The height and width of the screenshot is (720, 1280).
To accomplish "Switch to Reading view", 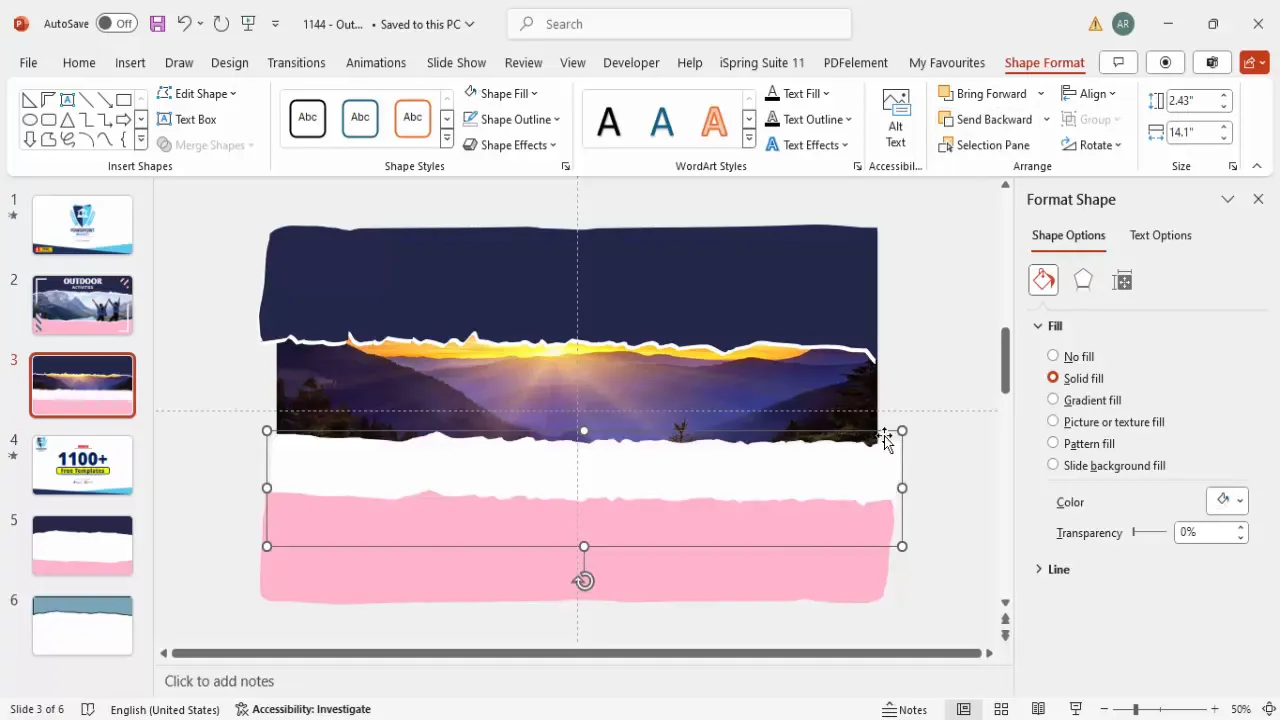I will tap(1039, 709).
